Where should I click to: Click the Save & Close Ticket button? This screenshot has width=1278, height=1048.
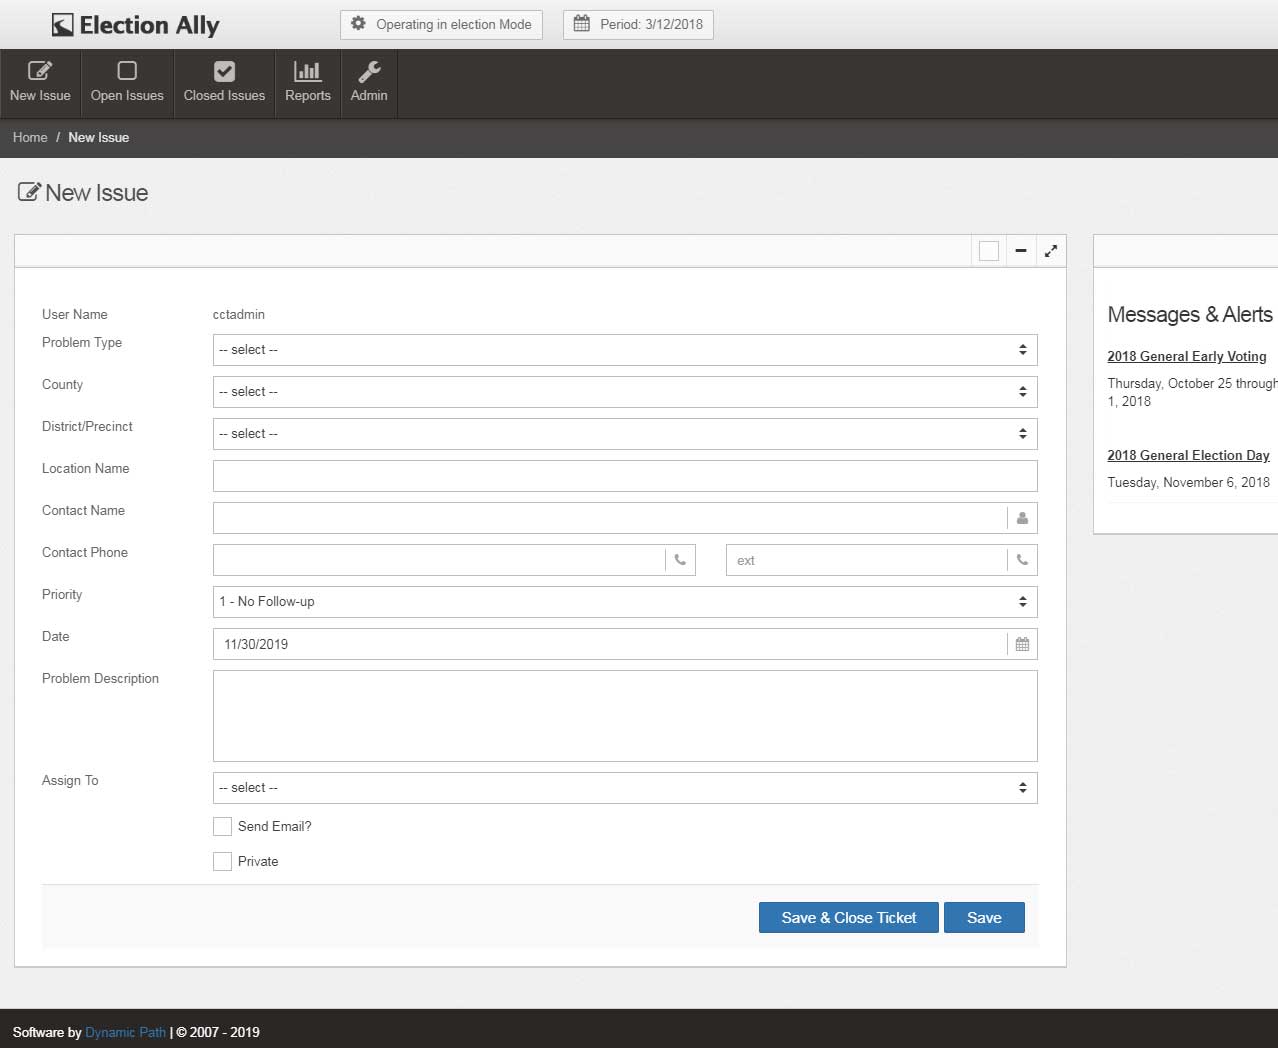pyautogui.click(x=849, y=918)
